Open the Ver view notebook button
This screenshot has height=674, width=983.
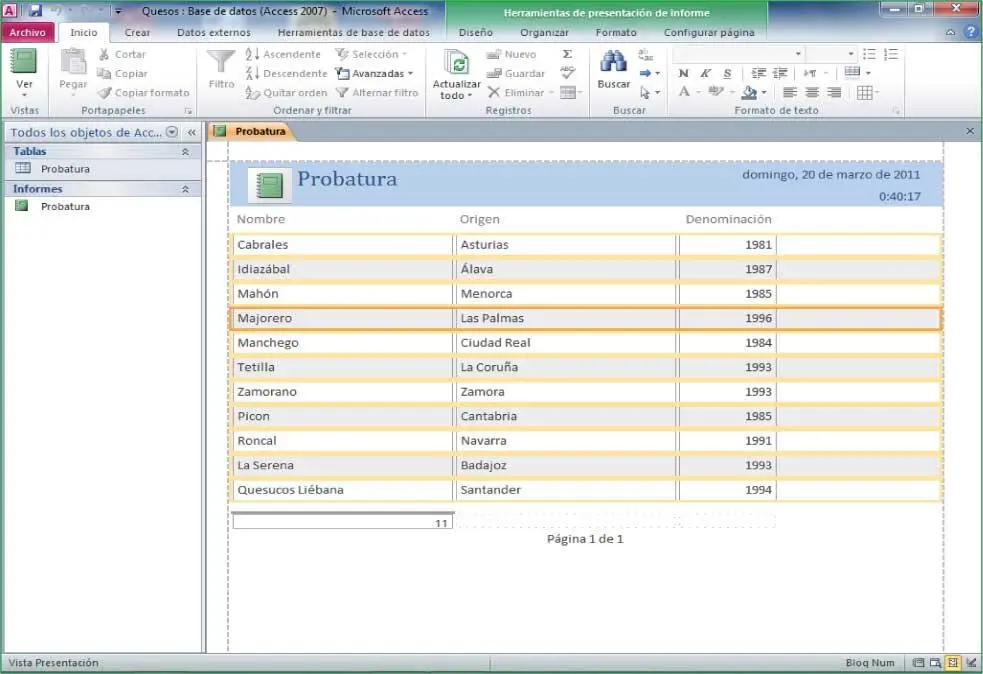click(x=24, y=62)
